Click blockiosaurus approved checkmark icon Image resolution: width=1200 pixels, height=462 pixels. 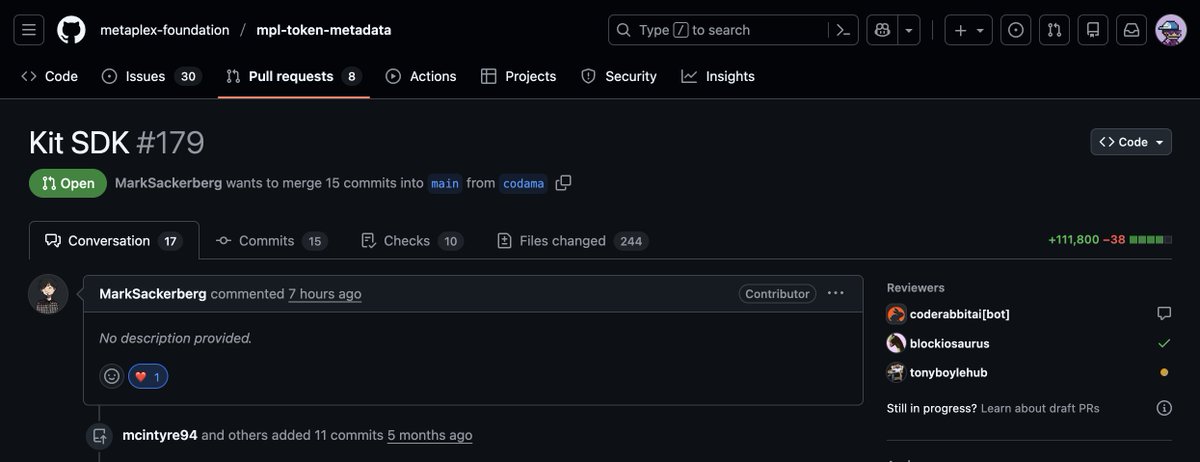1164,343
